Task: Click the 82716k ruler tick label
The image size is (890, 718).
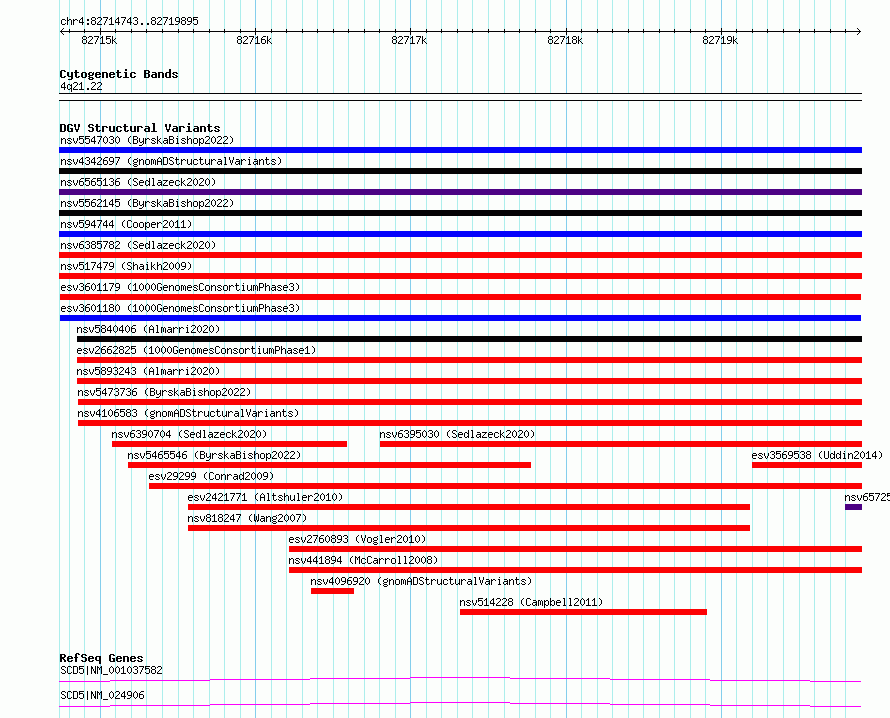Action: [x=254, y=40]
